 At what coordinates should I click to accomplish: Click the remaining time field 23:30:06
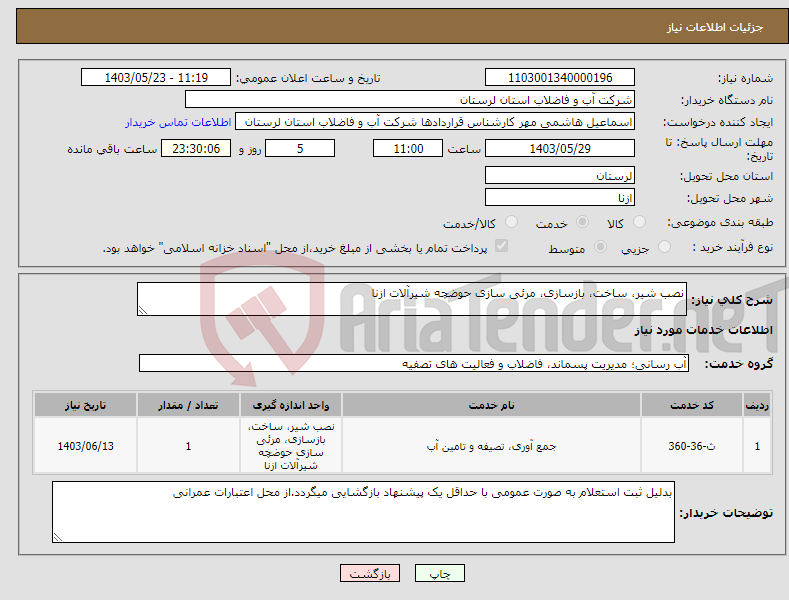[x=196, y=148]
